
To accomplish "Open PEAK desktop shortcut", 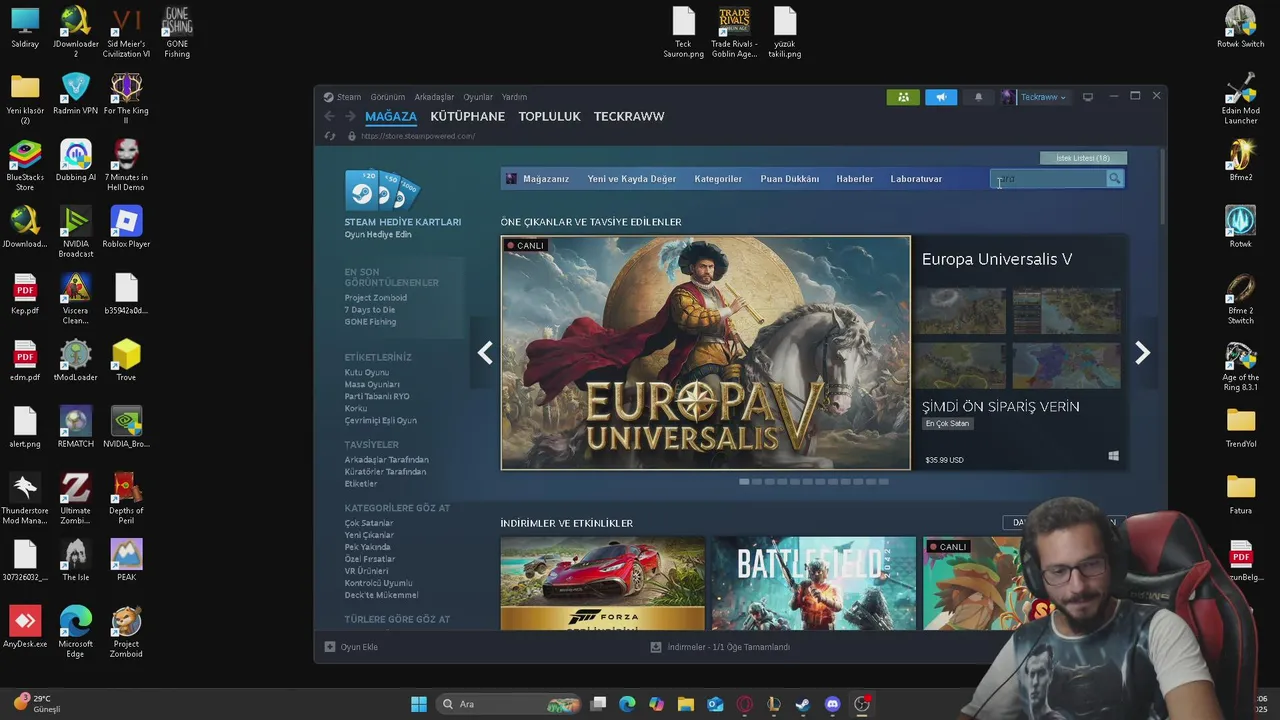I will [x=126, y=560].
